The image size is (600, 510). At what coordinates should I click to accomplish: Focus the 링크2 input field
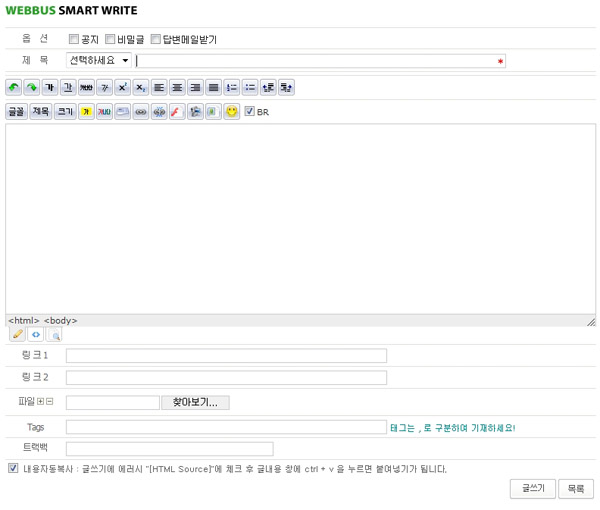tap(226, 378)
